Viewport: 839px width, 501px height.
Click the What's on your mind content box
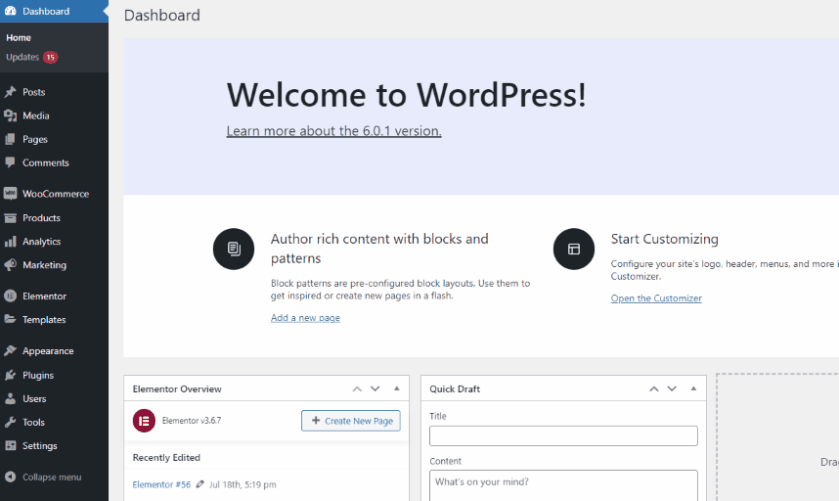(x=563, y=485)
